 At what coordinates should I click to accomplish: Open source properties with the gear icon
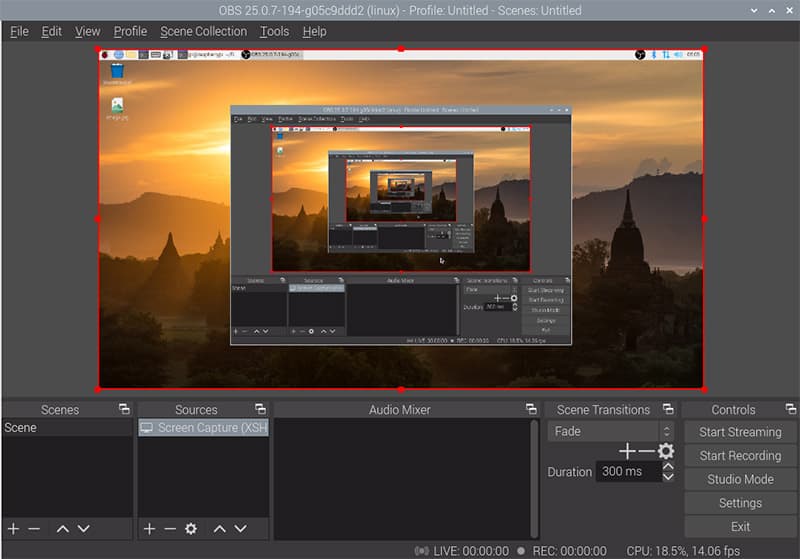pos(191,529)
